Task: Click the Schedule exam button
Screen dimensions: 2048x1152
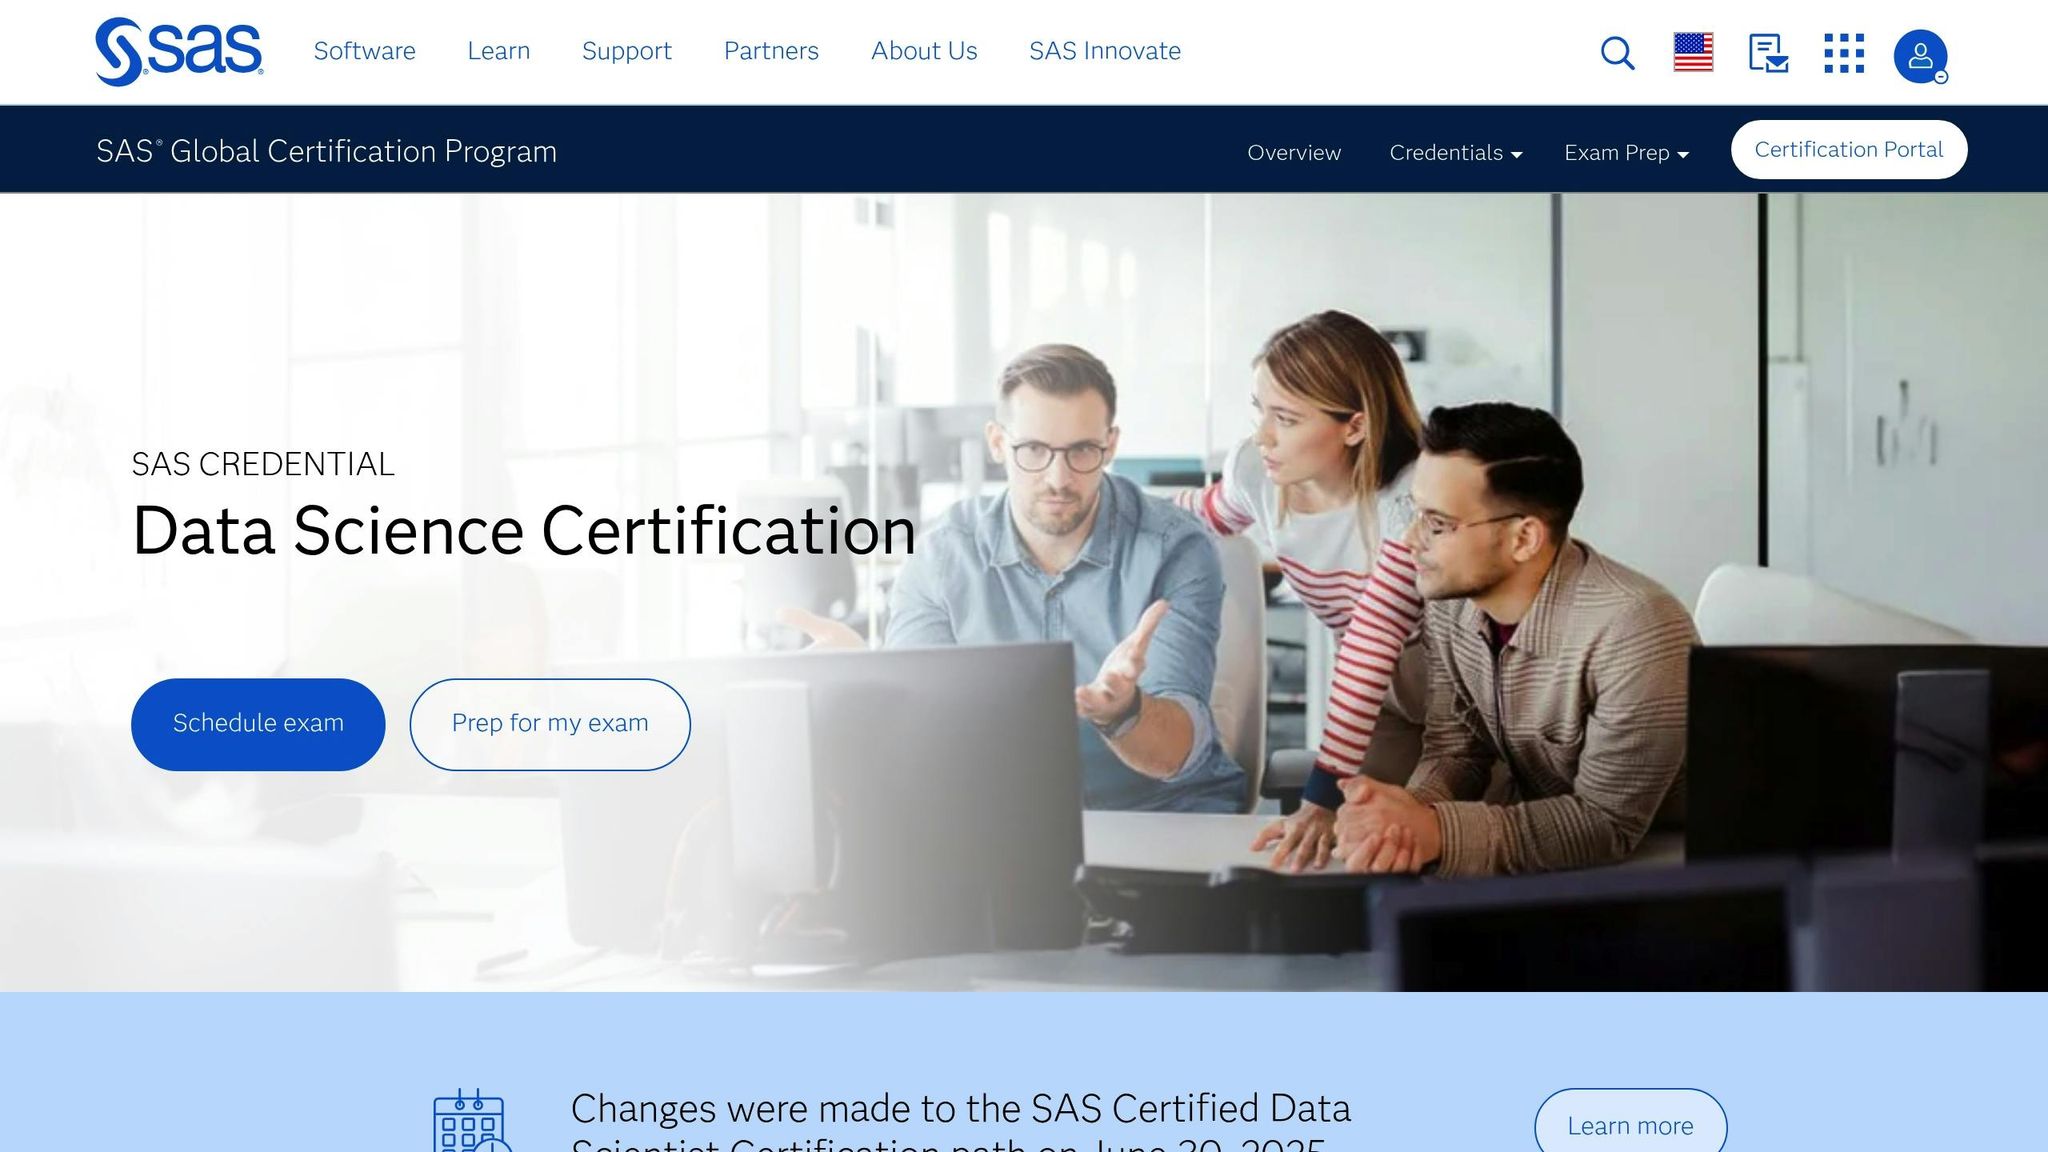Action: [257, 723]
